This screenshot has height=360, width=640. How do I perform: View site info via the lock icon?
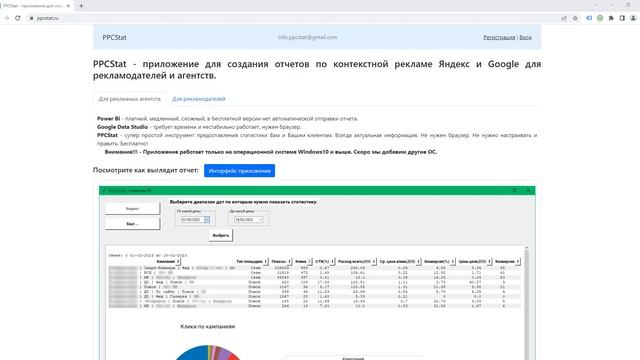pyautogui.click(x=31, y=18)
